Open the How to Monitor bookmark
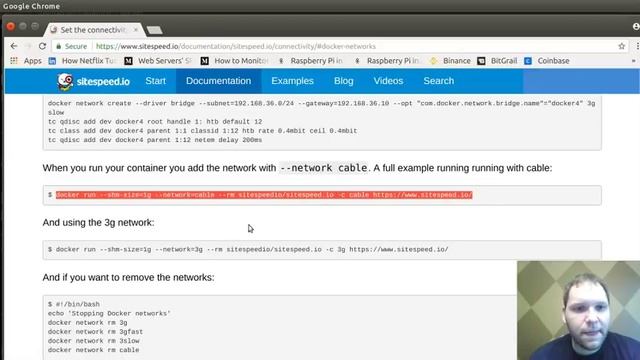 [235, 61]
